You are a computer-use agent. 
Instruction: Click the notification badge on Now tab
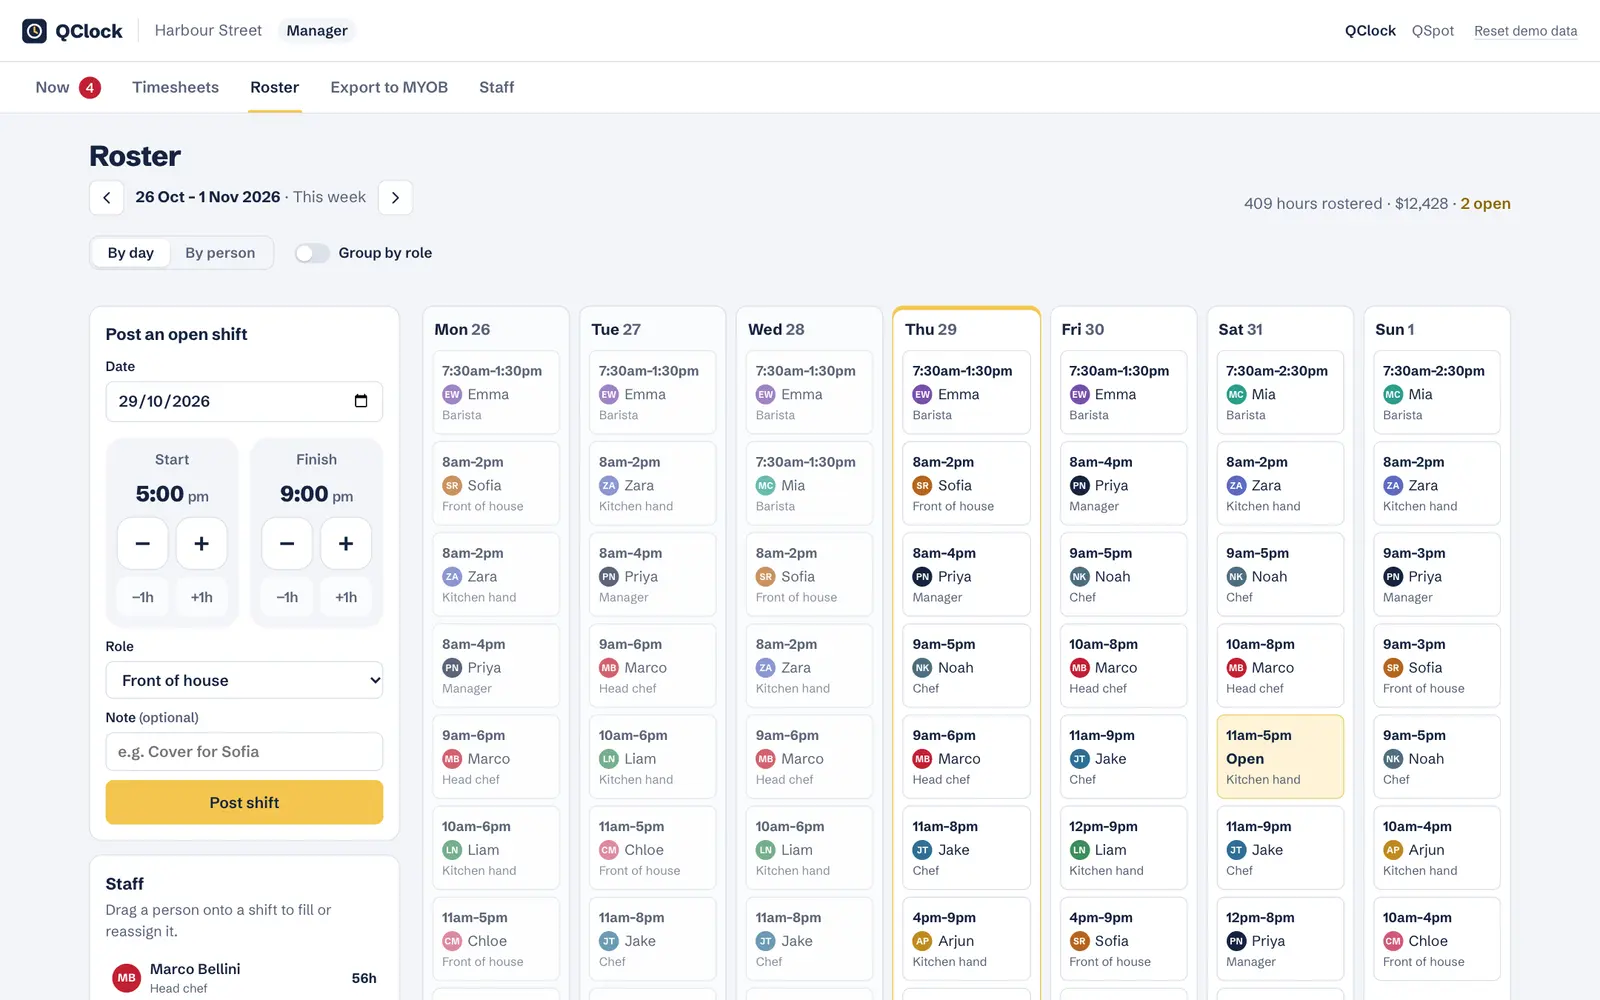90,88
